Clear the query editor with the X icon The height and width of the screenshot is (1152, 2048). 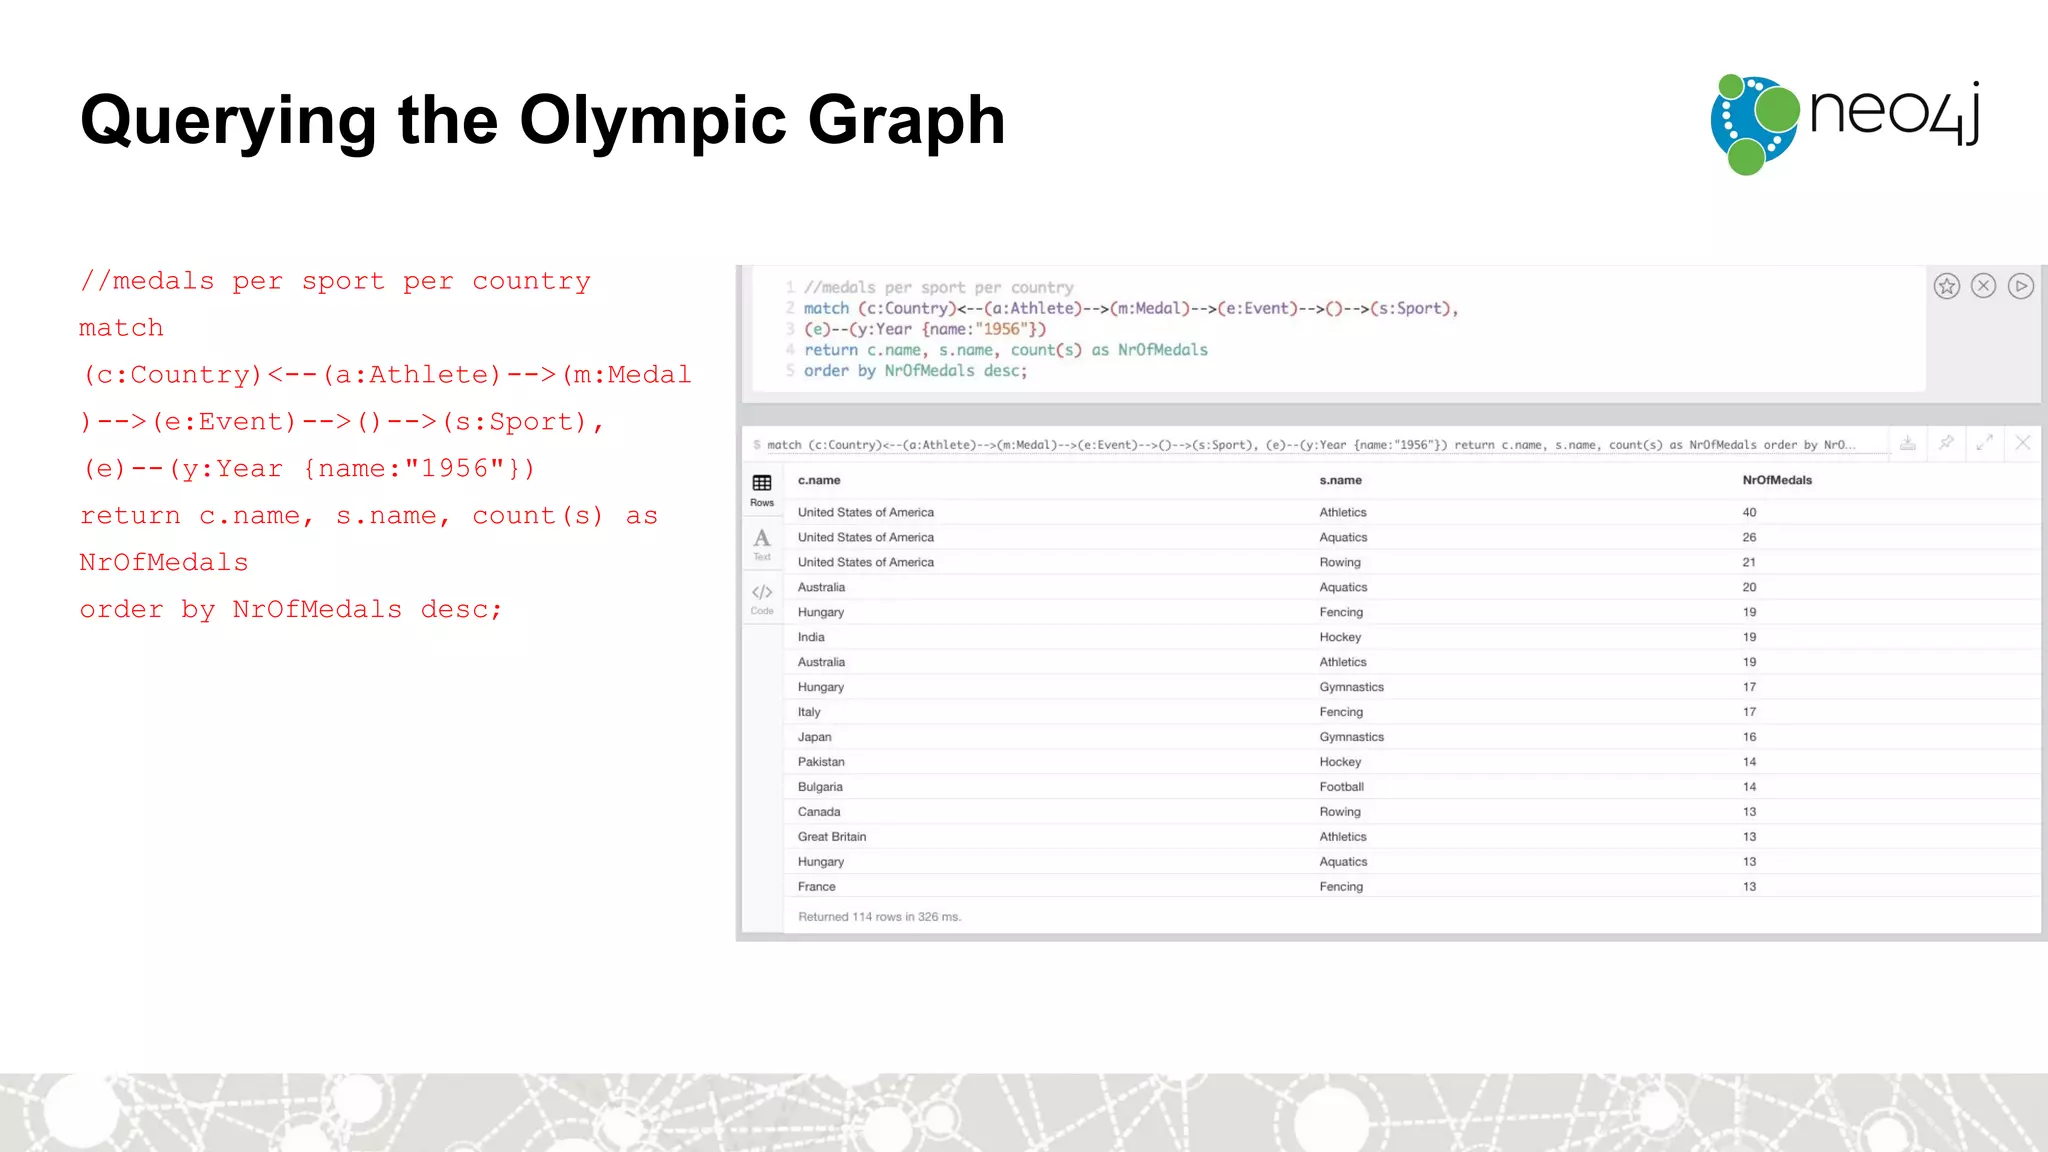(x=1983, y=286)
